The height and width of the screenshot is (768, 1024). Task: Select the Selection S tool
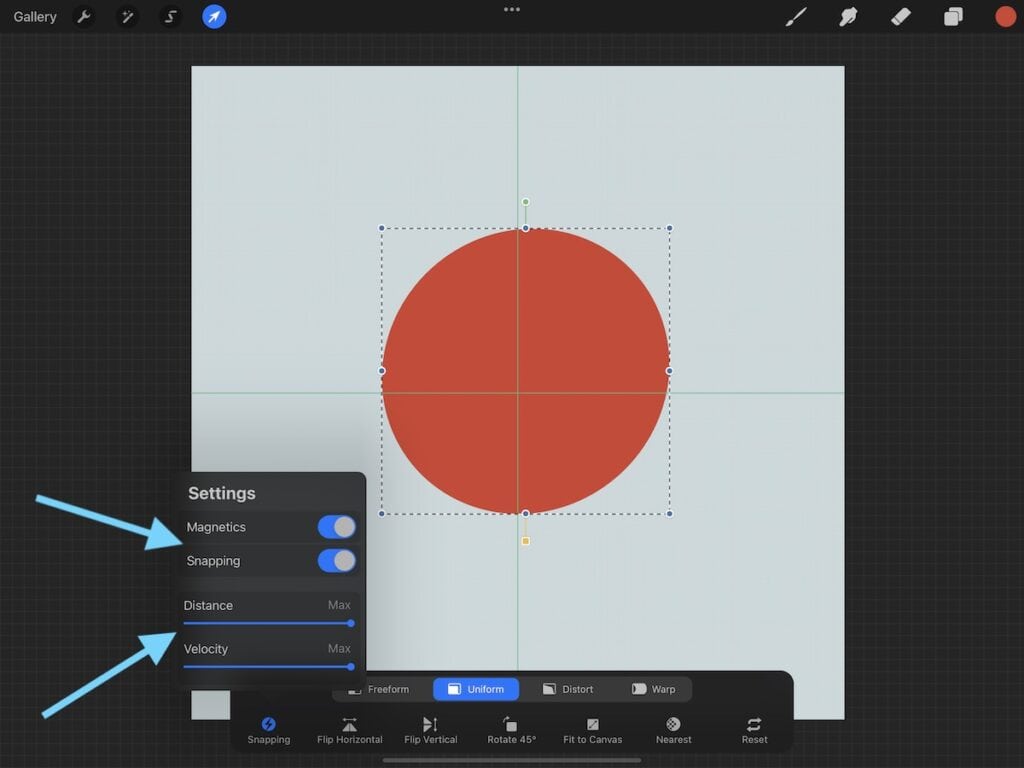171,17
